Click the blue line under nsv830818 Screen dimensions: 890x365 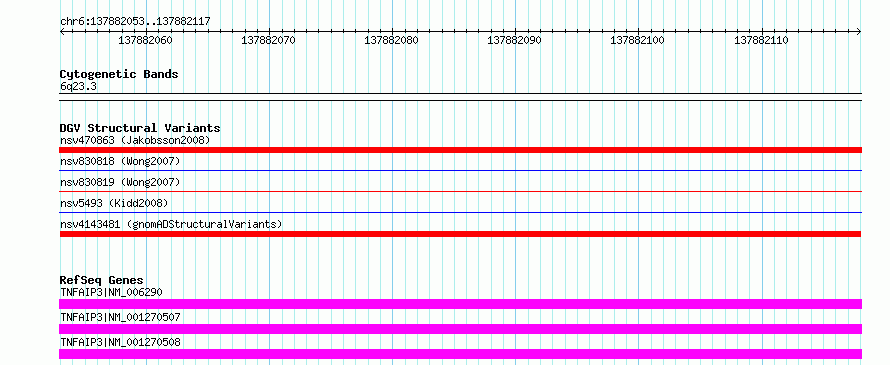point(460,170)
